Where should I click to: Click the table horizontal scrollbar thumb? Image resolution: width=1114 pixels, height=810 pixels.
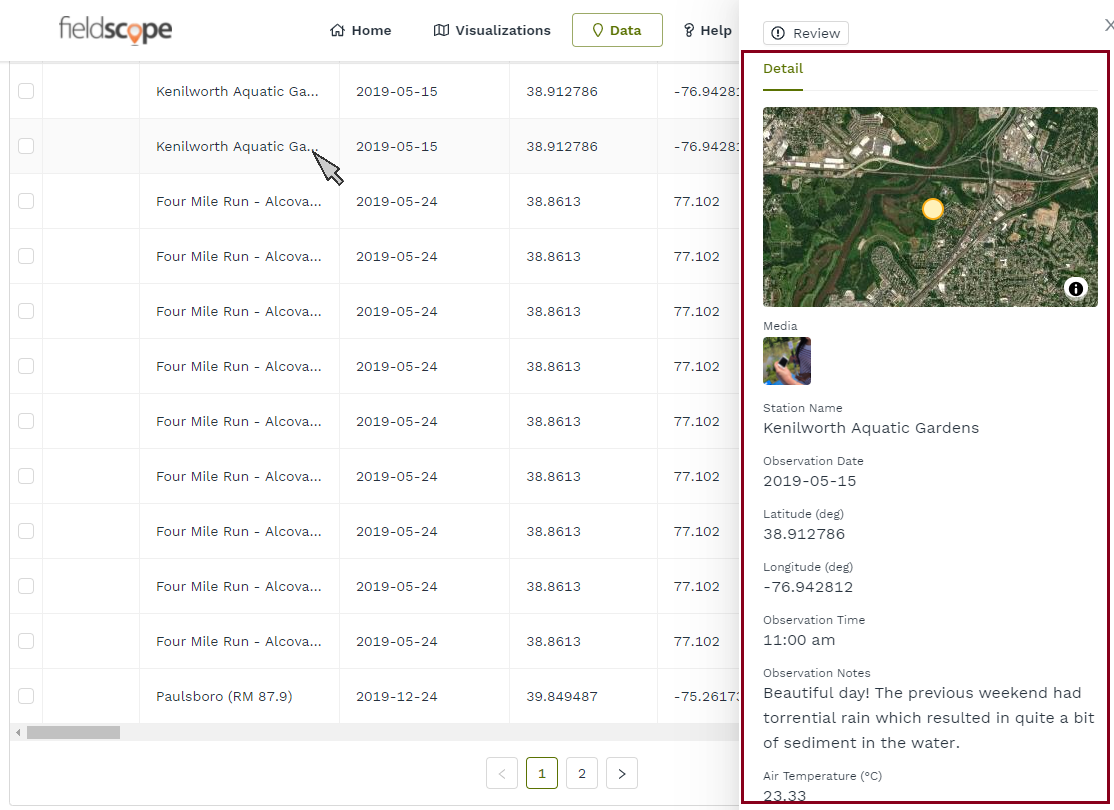(x=73, y=732)
